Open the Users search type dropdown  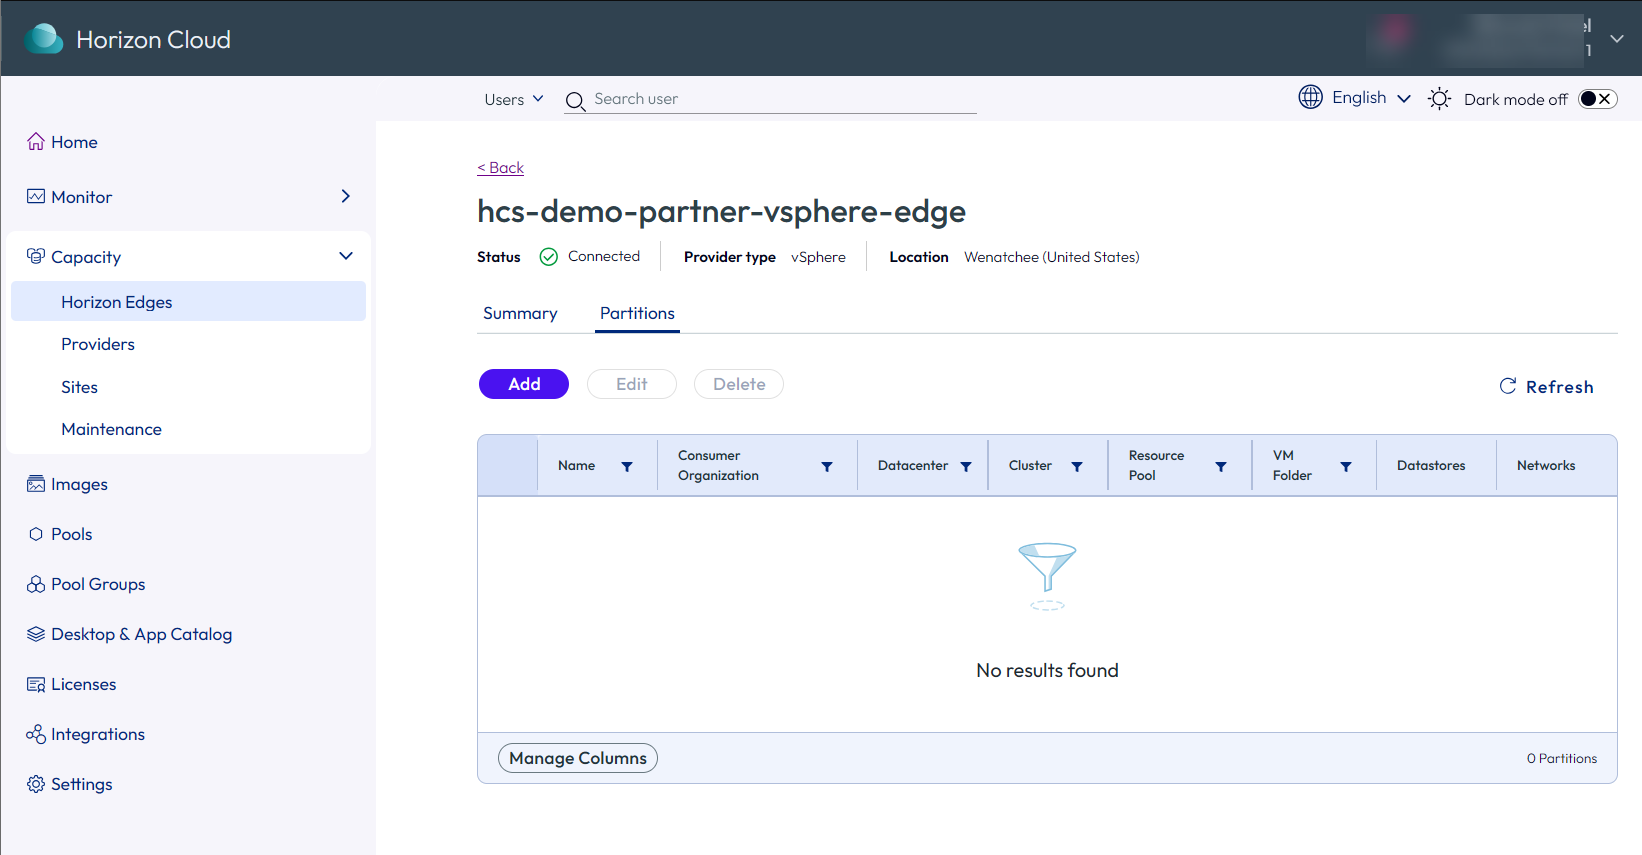pyautogui.click(x=514, y=99)
